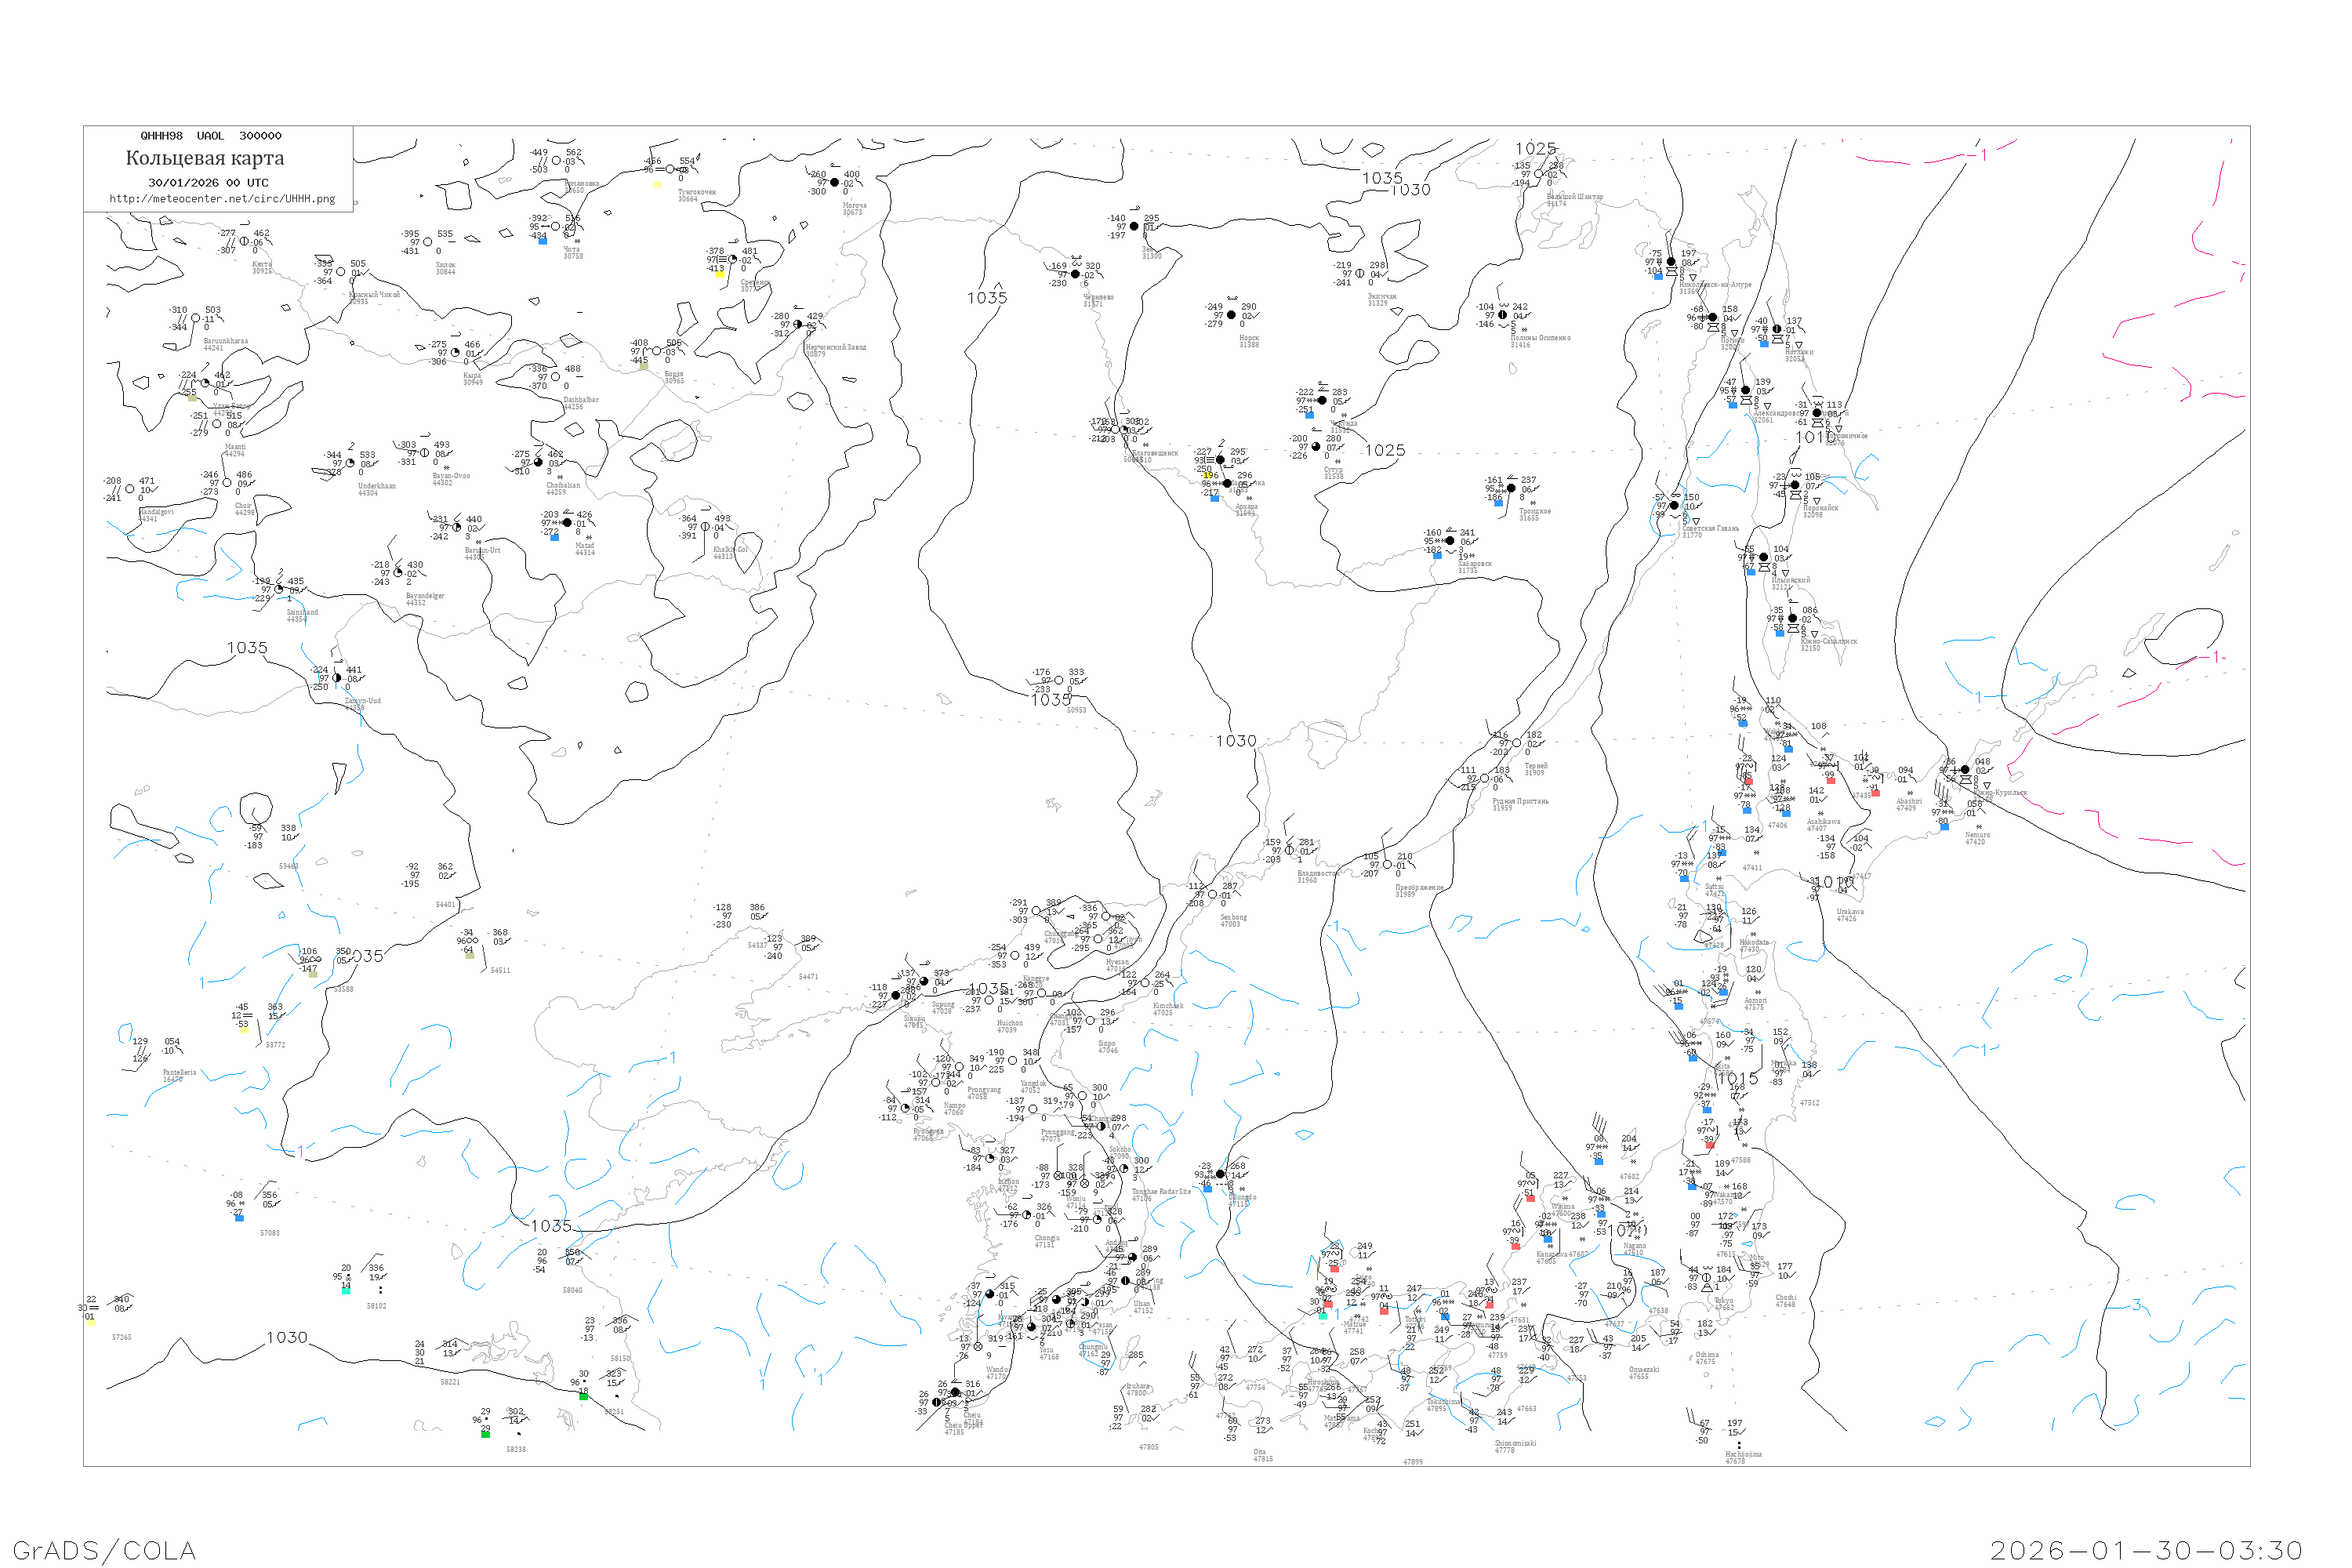Click the 1025 isobar label near Большой Шантар
2352x1568 pixels.
click(x=1536, y=149)
